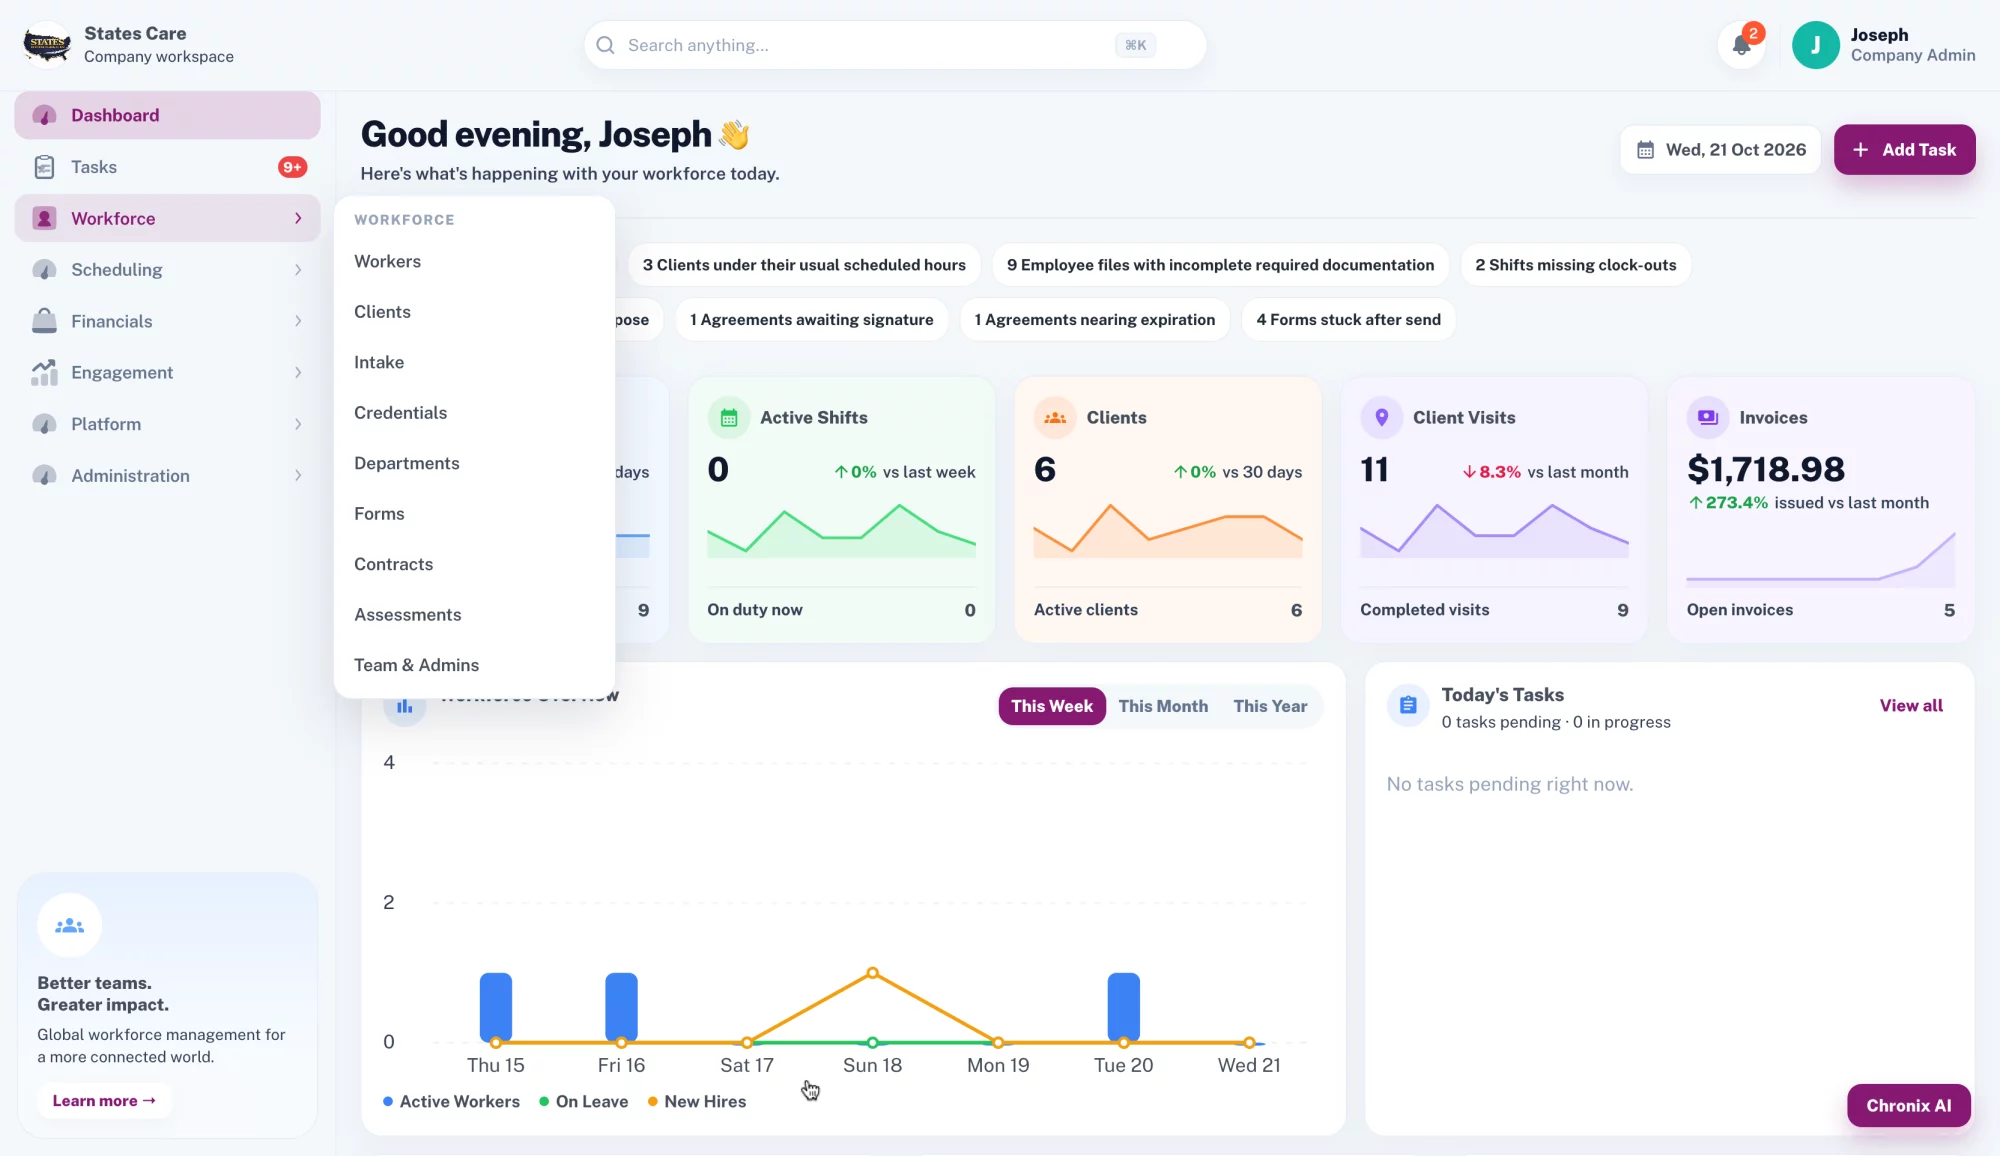Image resolution: width=2000 pixels, height=1156 pixels.
Task: Expand the Administration menu chevron
Action: coord(298,476)
